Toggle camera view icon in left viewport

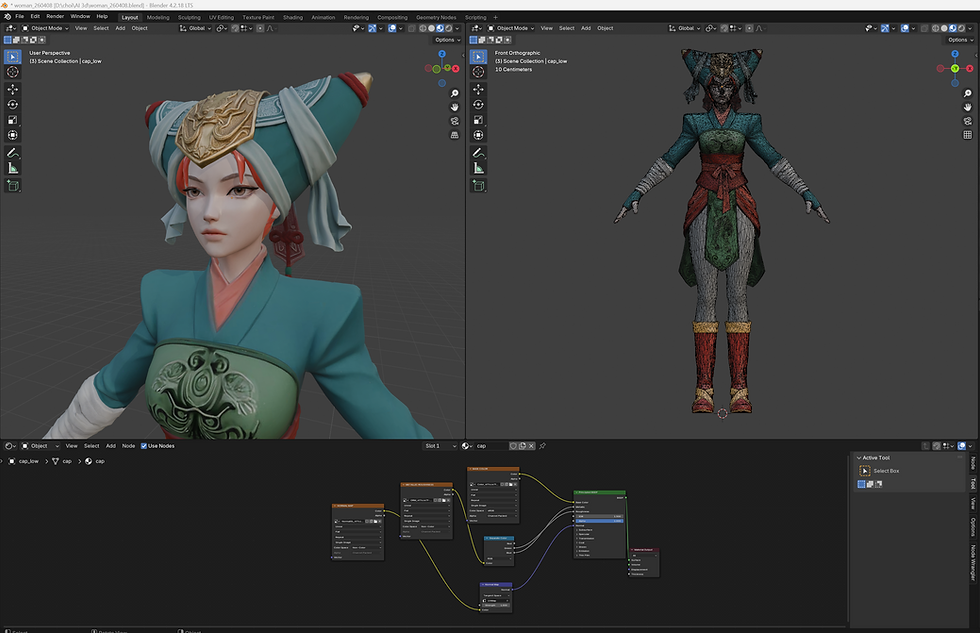tap(454, 121)
